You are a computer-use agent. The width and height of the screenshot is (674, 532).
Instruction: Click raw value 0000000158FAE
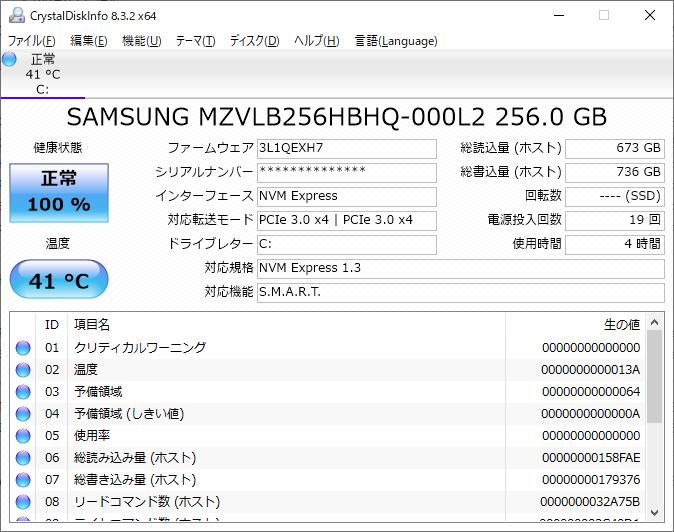point(591,458)
